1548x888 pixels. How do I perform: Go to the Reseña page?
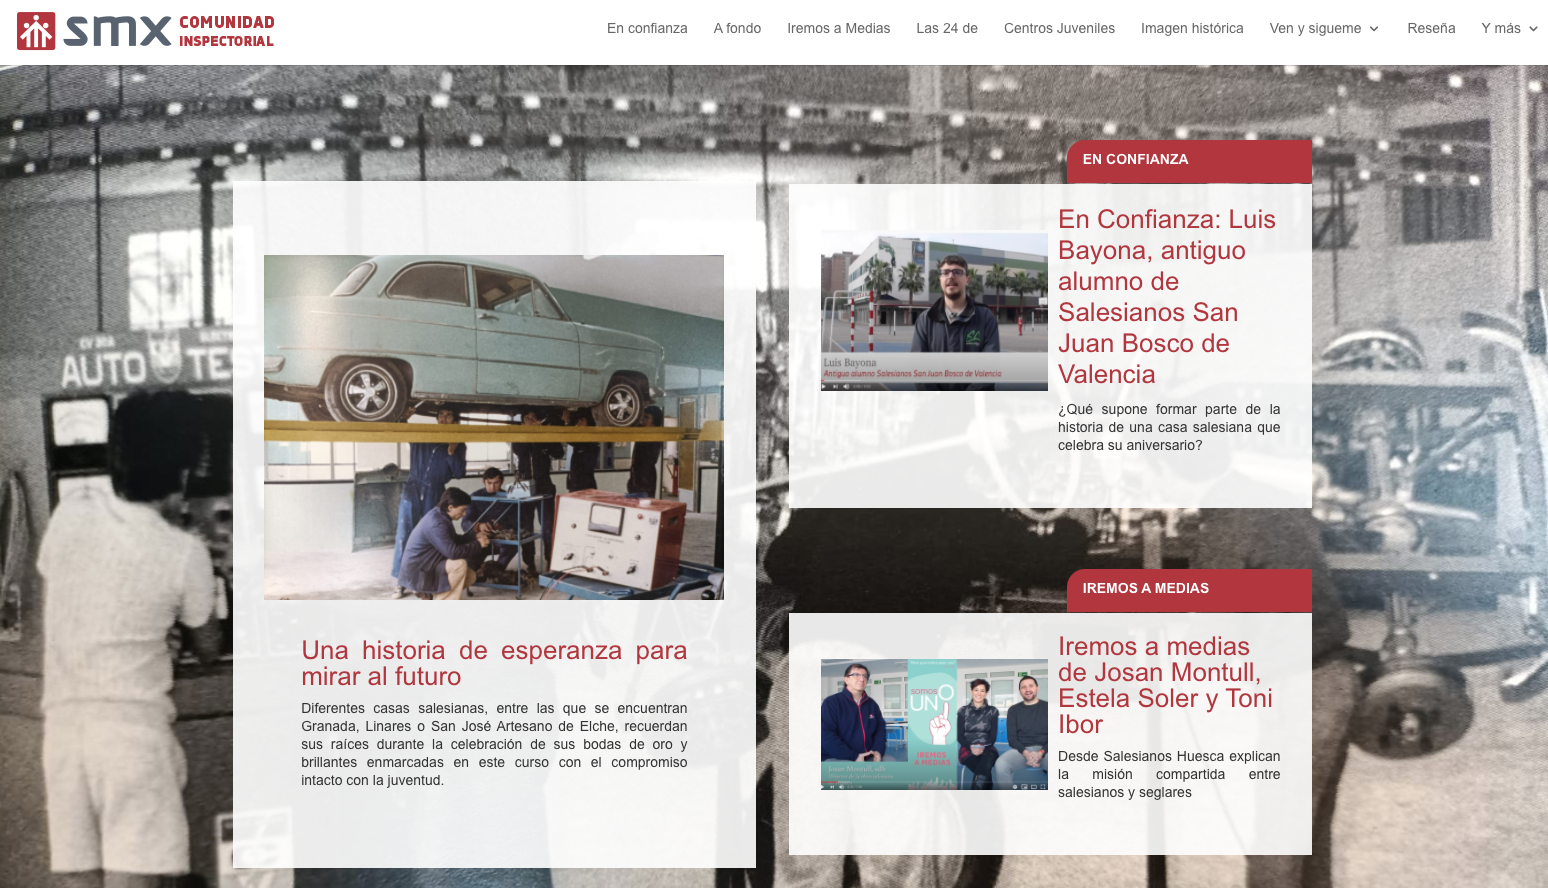coord(1431,28)
